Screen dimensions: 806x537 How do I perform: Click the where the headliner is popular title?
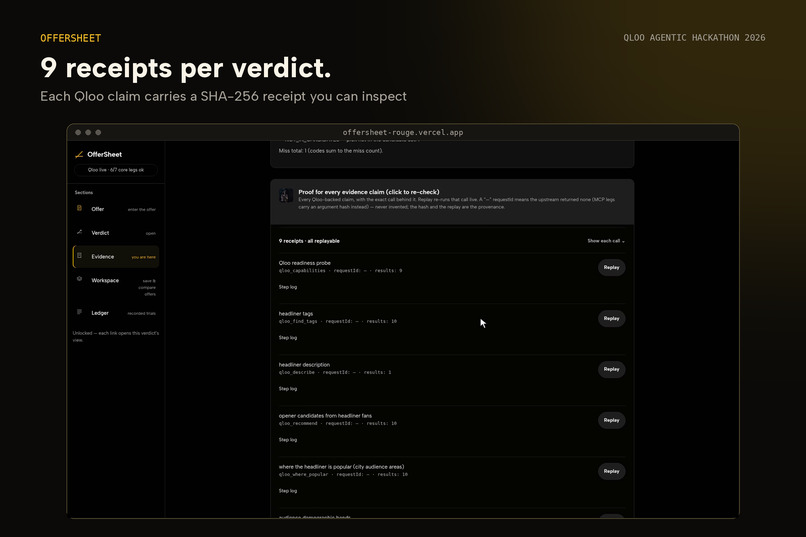[341, 467]
